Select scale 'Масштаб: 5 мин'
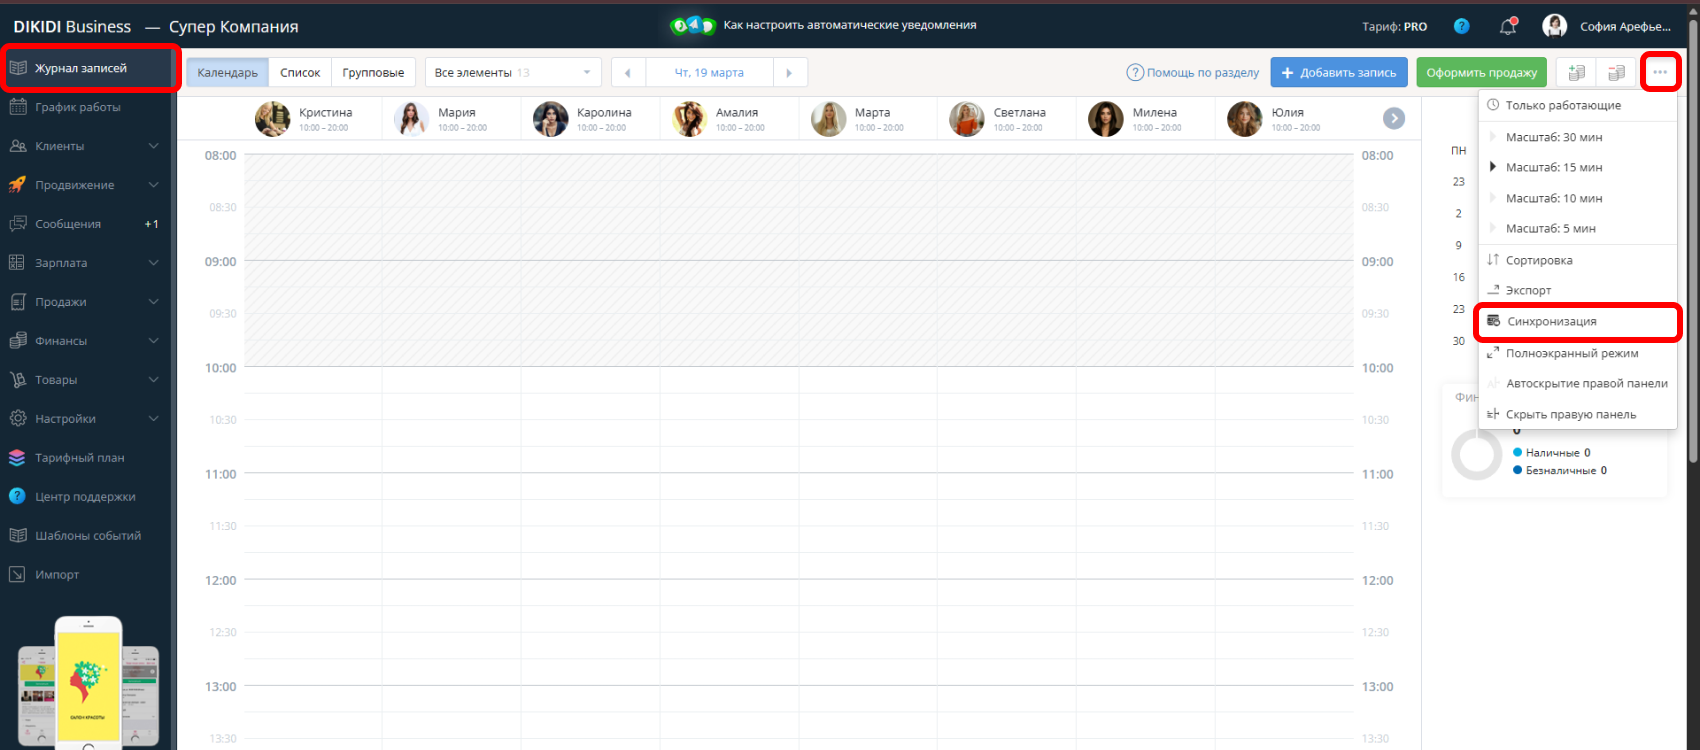The image size is (1700, 750). click(x=1550, y=229)
